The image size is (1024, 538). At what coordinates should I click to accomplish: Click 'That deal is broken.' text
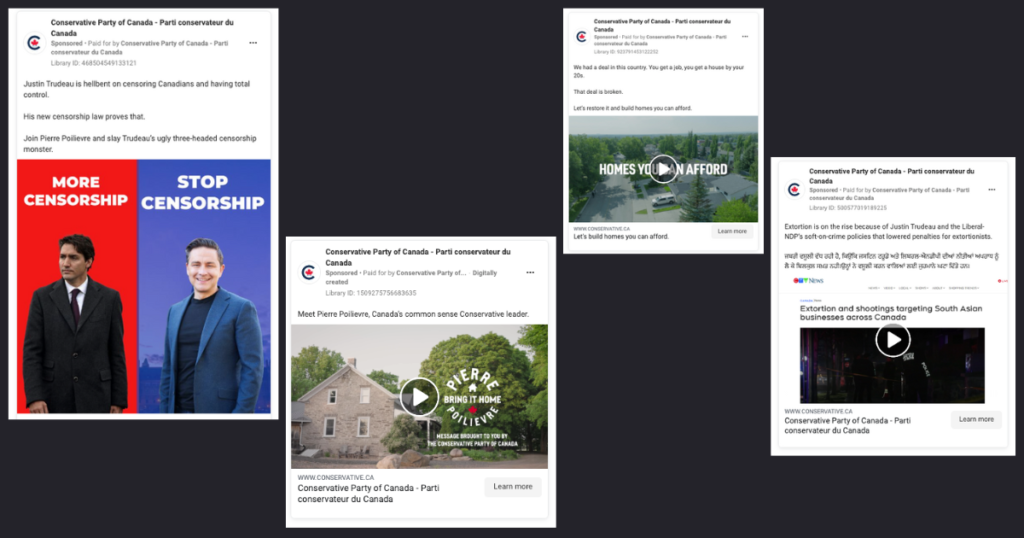[598, 92]
